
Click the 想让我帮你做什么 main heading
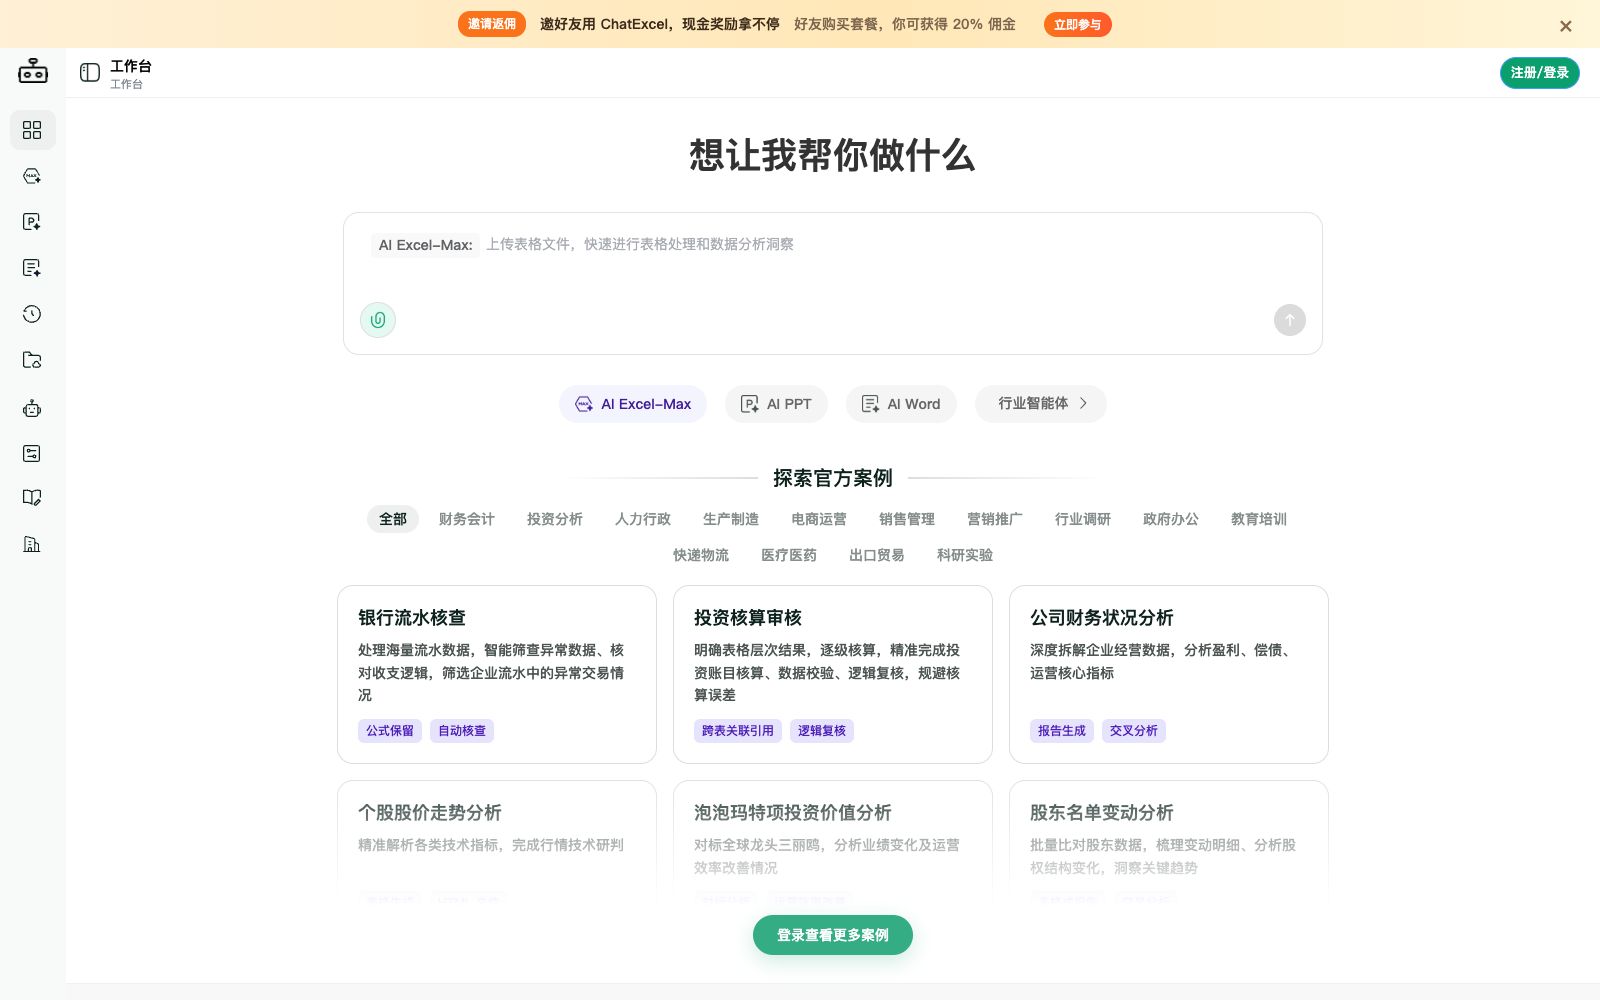point(832,155)
